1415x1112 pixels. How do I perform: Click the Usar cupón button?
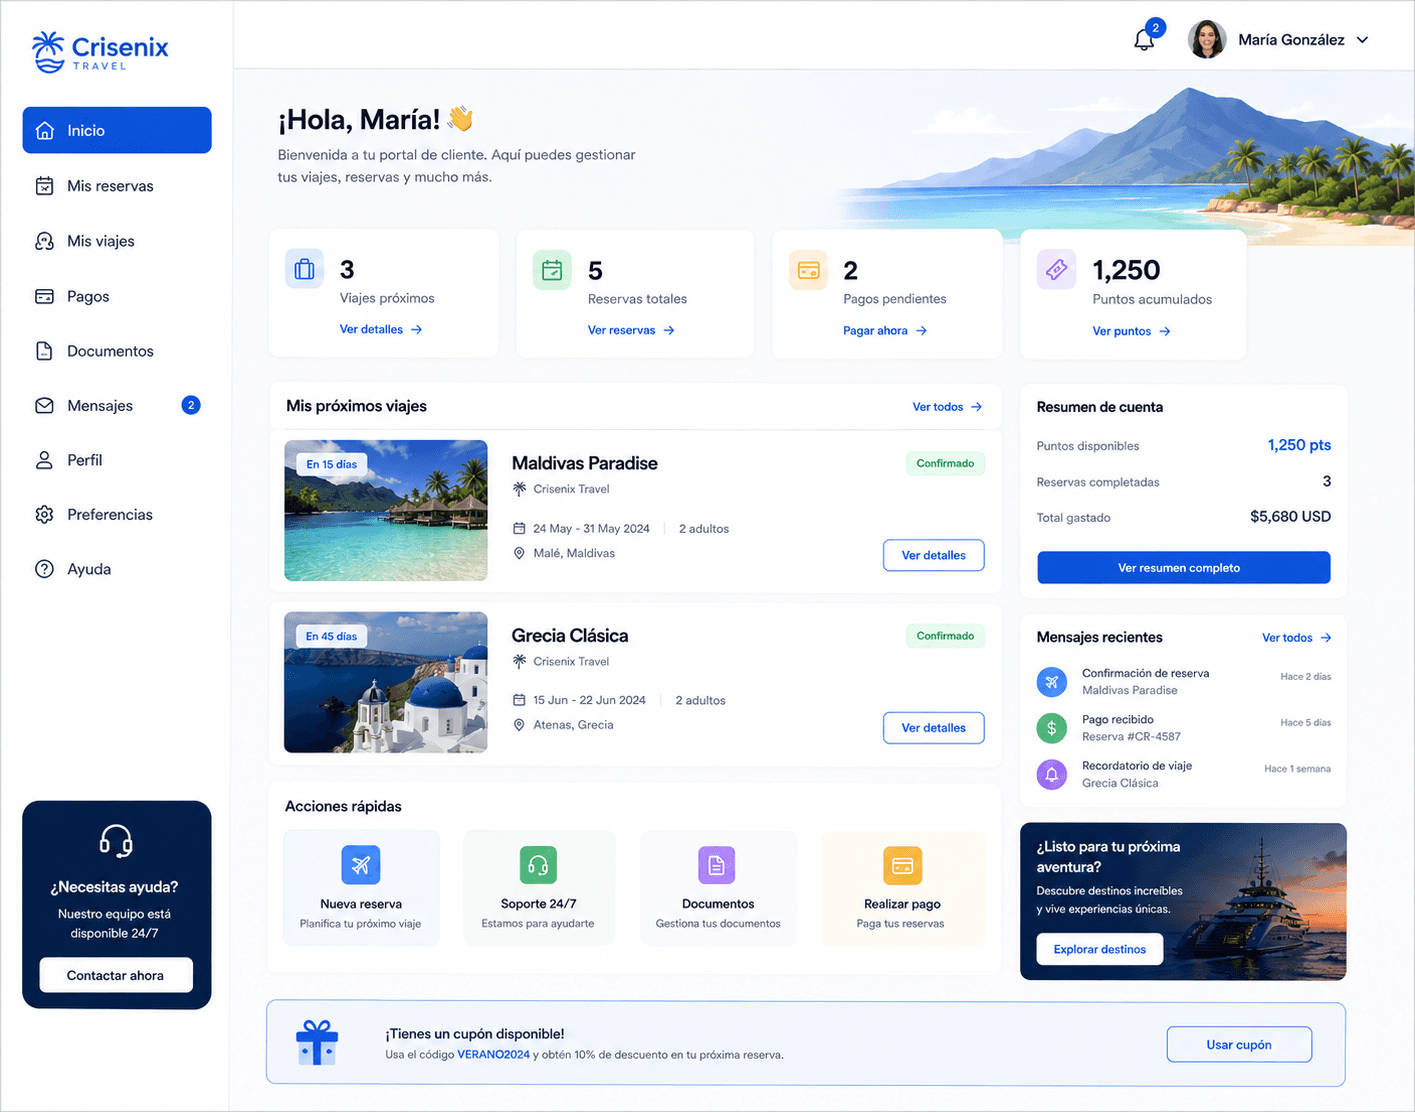1239,1044
